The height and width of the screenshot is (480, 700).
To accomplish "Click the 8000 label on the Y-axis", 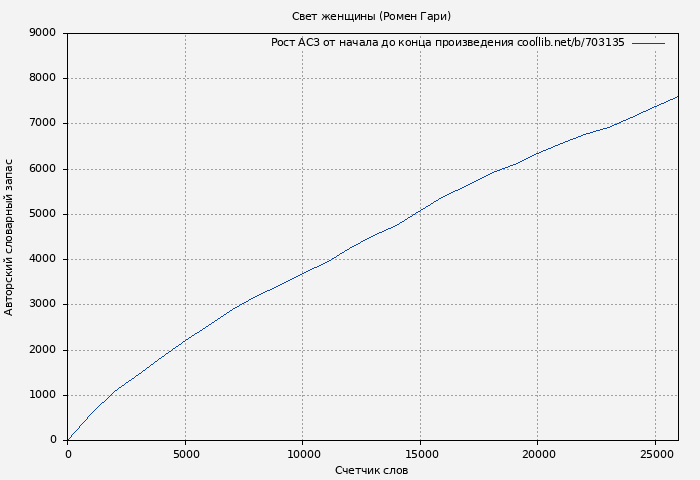I will [x=43, y=78].
